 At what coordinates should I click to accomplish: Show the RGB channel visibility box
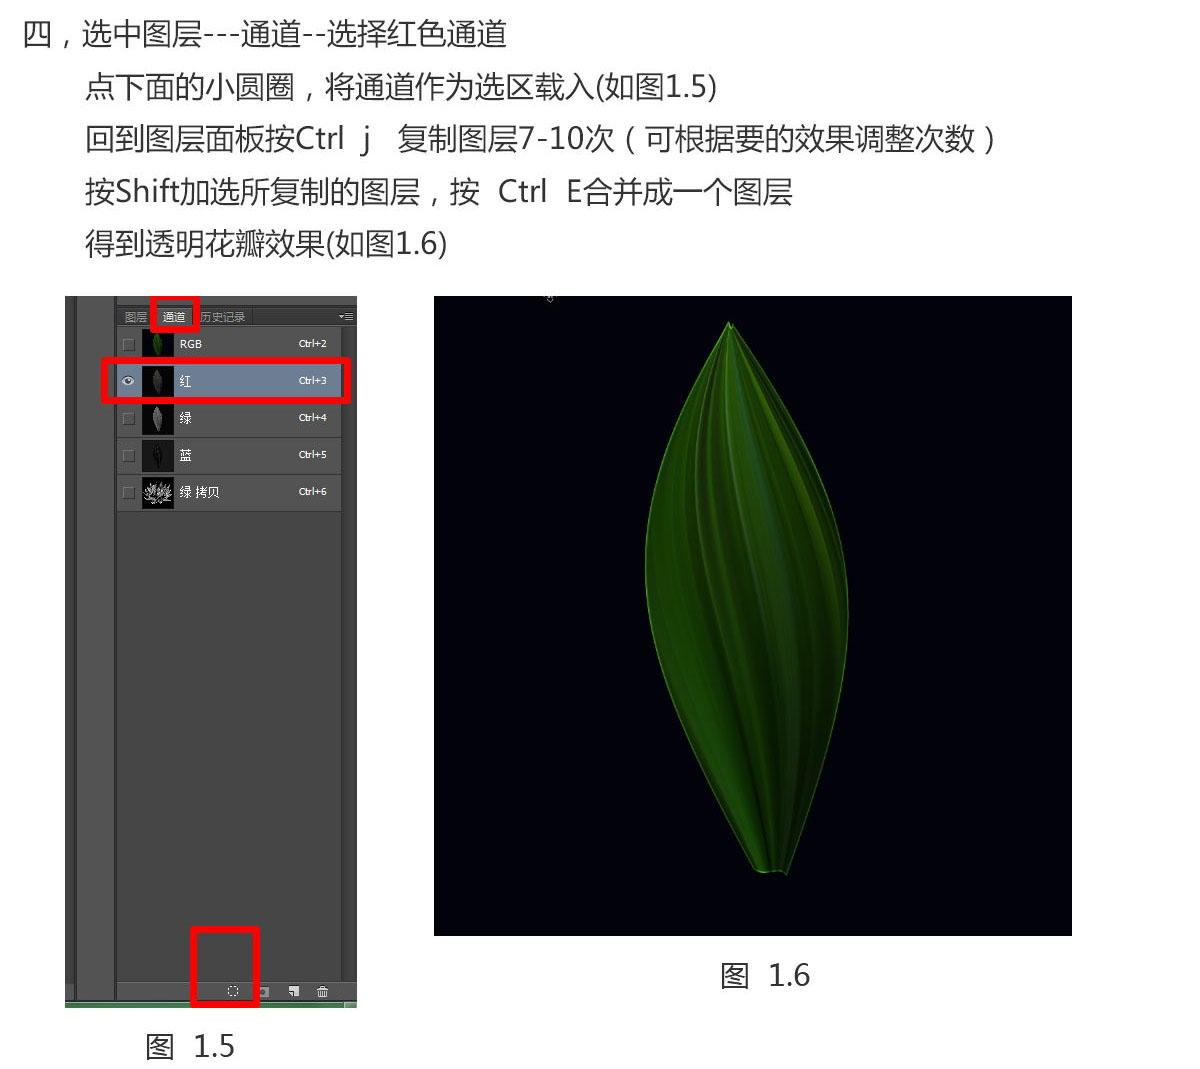point(128,344)
